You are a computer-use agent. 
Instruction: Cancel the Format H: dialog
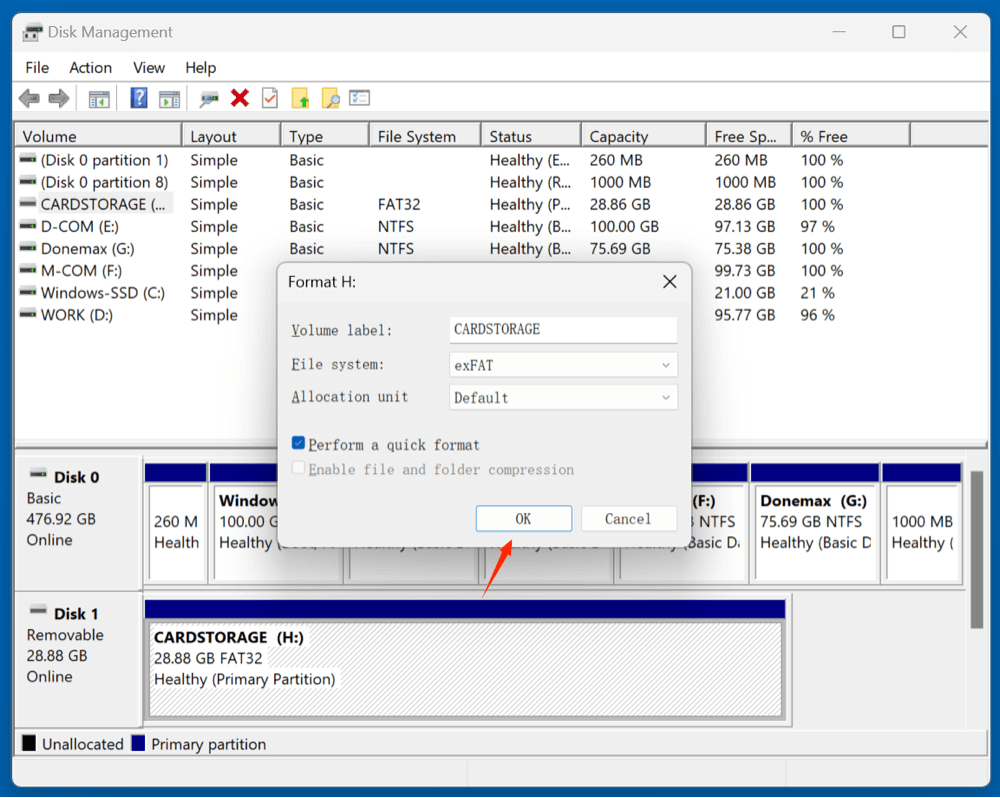click(x=627, y=519)
